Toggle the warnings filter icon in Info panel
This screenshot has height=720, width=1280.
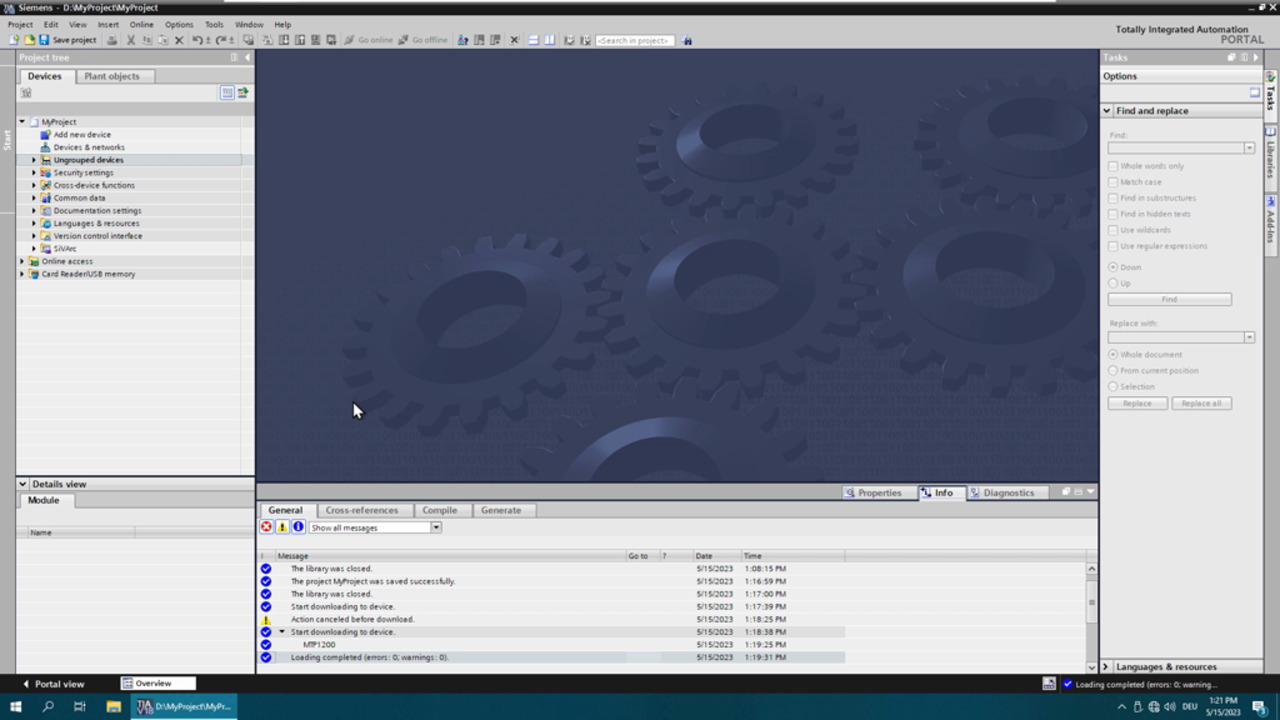[282, 527]
